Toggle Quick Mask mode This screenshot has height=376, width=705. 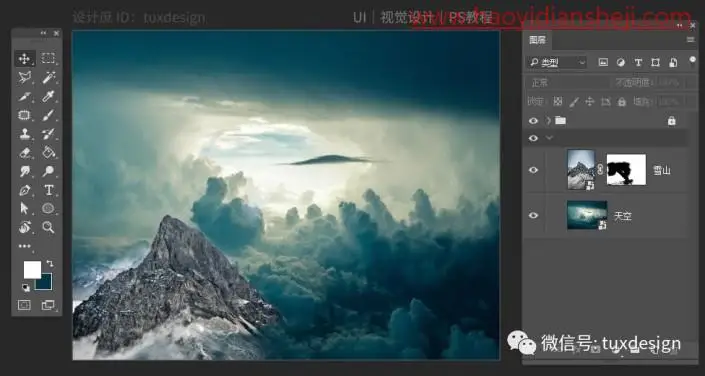point(24,305)
